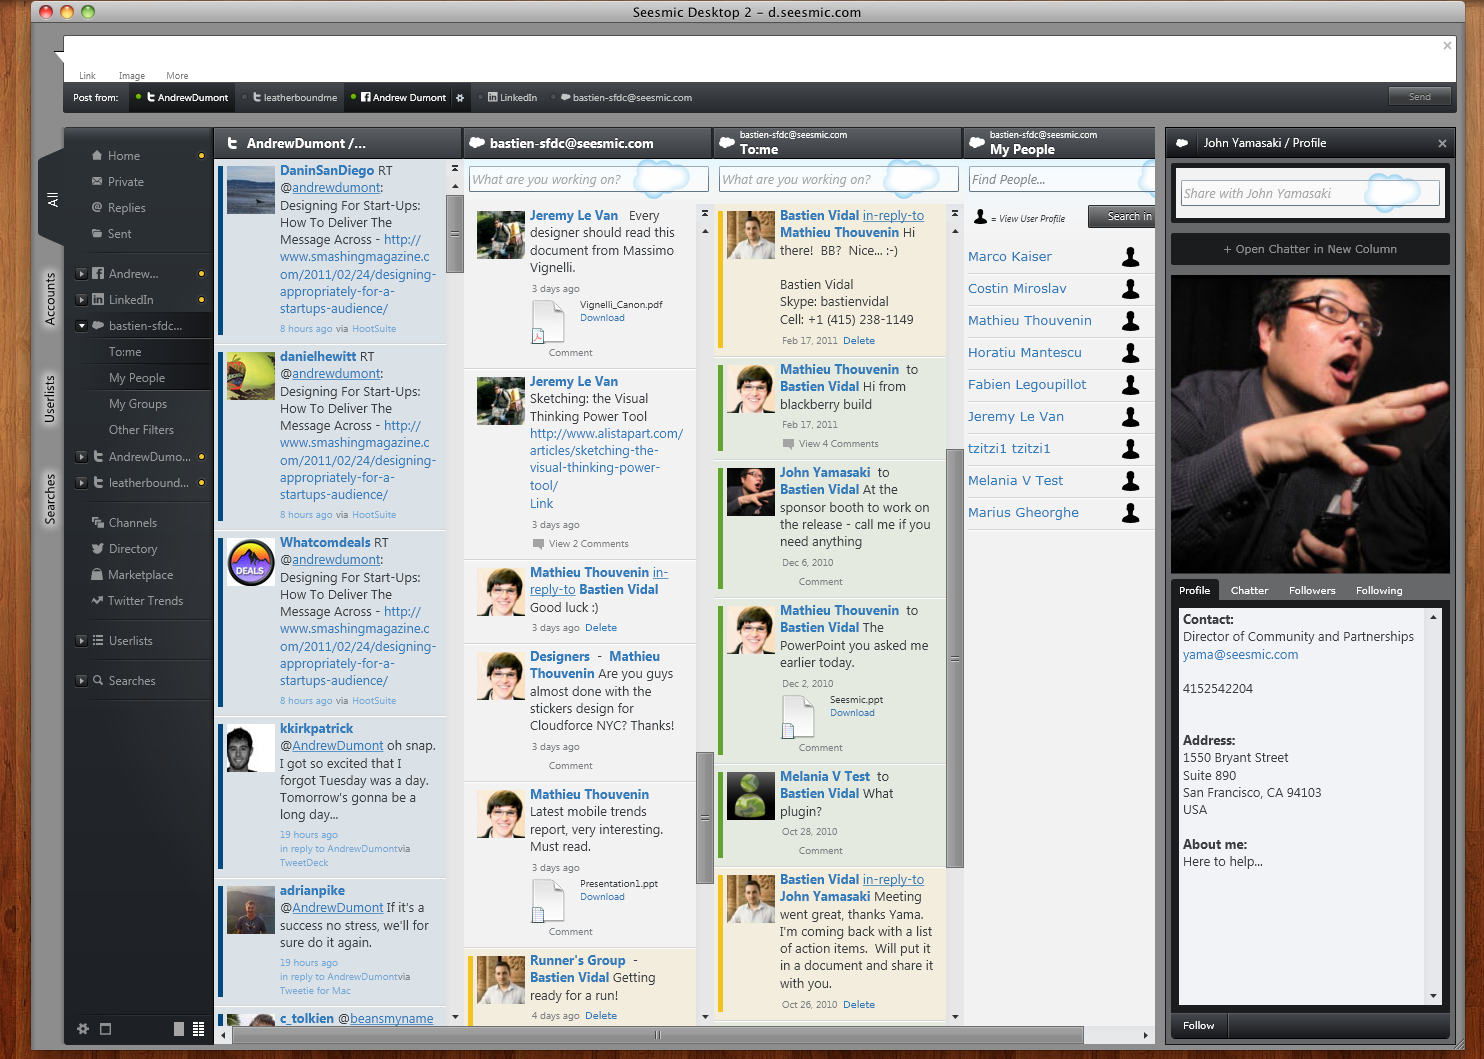
Task: Click John Yamasaki profile picture
Action: (1310, 424)
